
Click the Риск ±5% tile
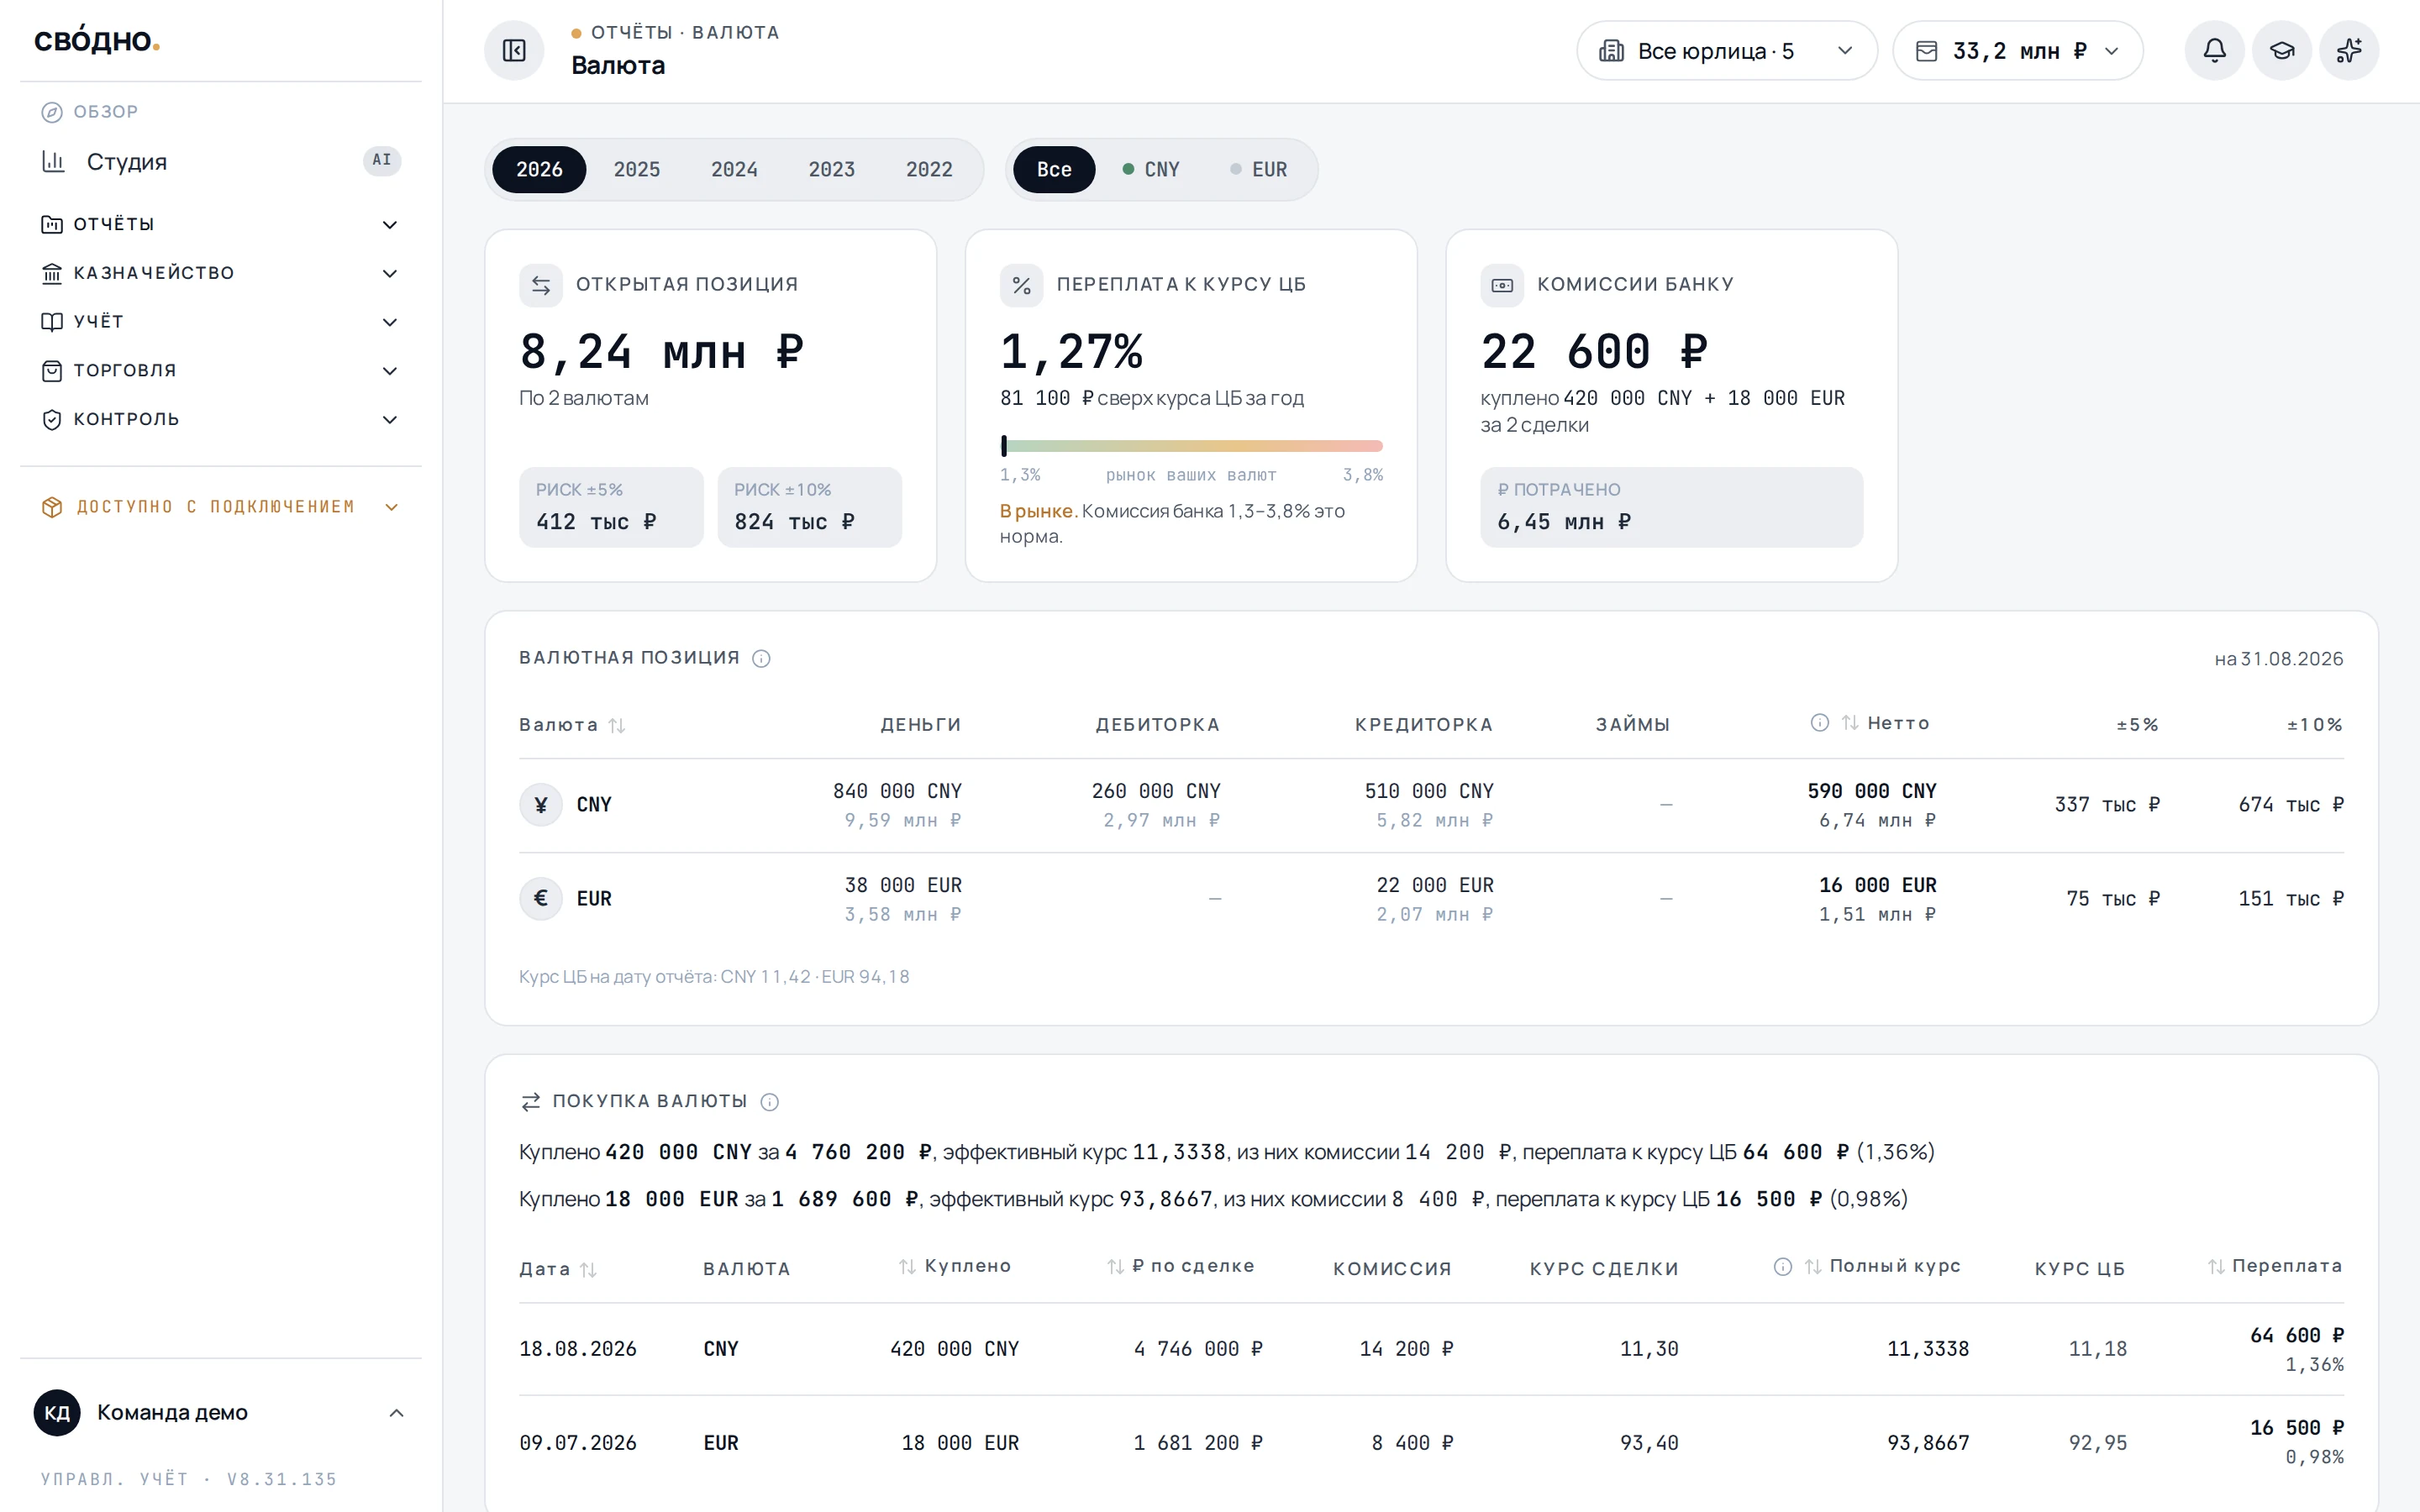611,507
